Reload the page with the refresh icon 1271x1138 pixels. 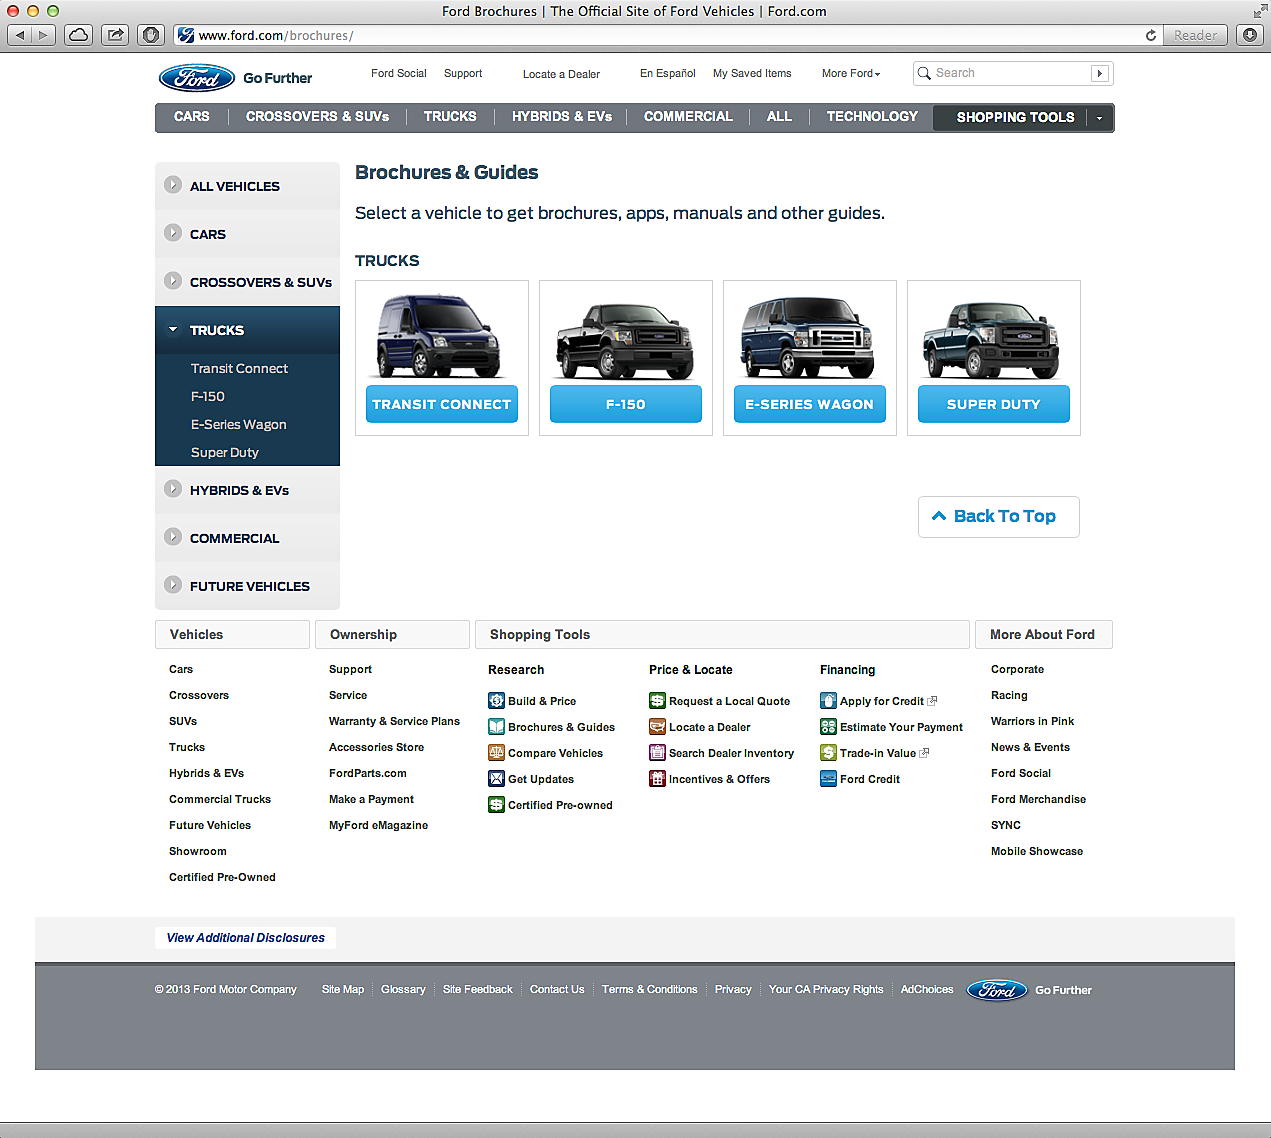[1151, 35]
